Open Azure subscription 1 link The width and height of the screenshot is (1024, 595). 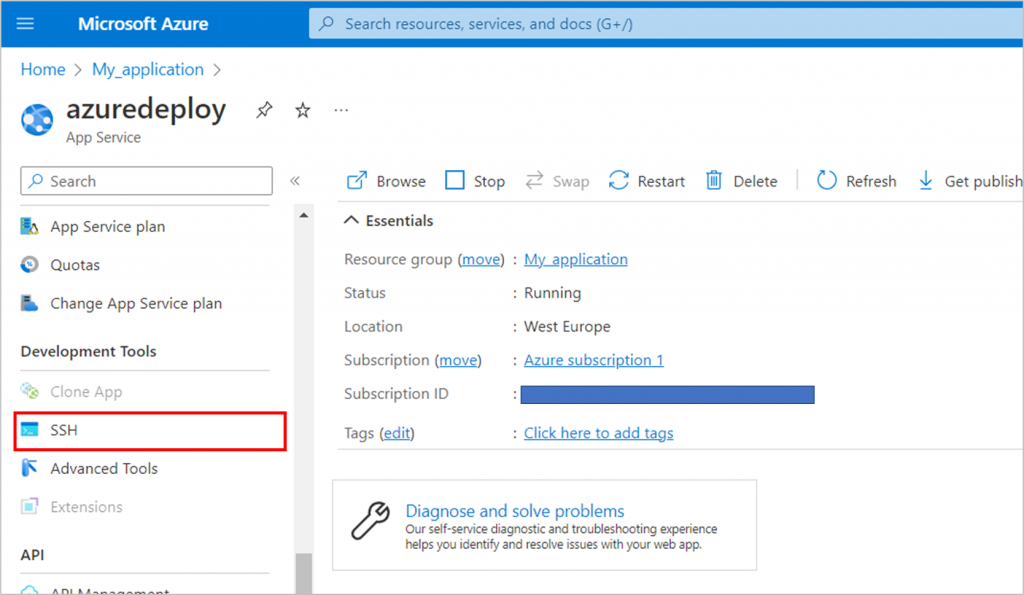point(594,360)
